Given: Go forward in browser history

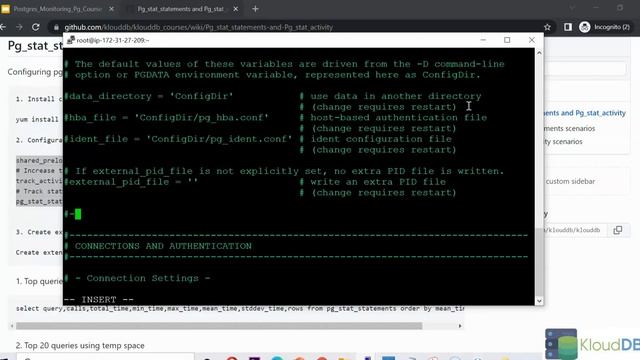Looking at the screenshot, I should coord(19,27).
